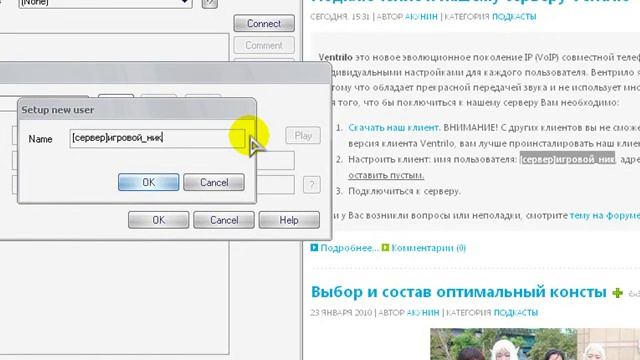Image resolution: width=640 pixels, height=360 pixels.
Task: Click the 'Ventrilo' bold word in the article
Action: click(336, 57)
